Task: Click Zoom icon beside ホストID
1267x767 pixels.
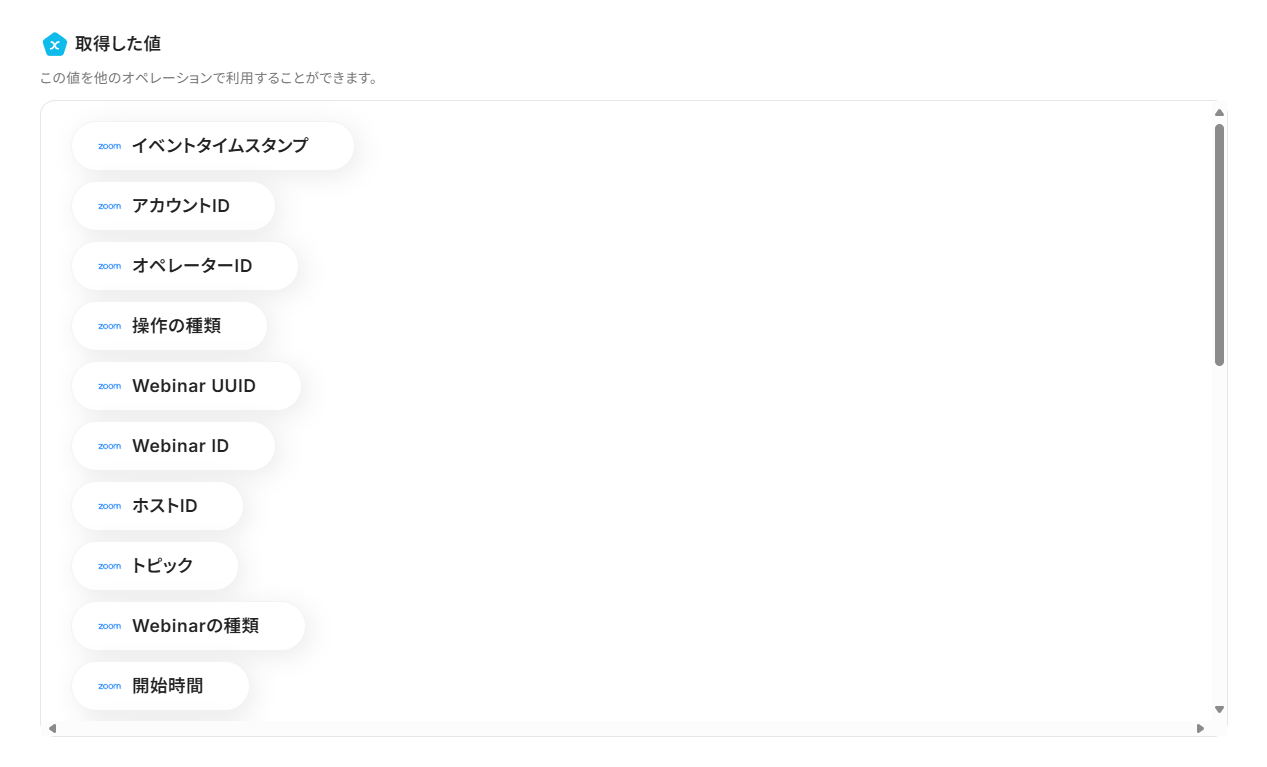Action: point(109,506)
